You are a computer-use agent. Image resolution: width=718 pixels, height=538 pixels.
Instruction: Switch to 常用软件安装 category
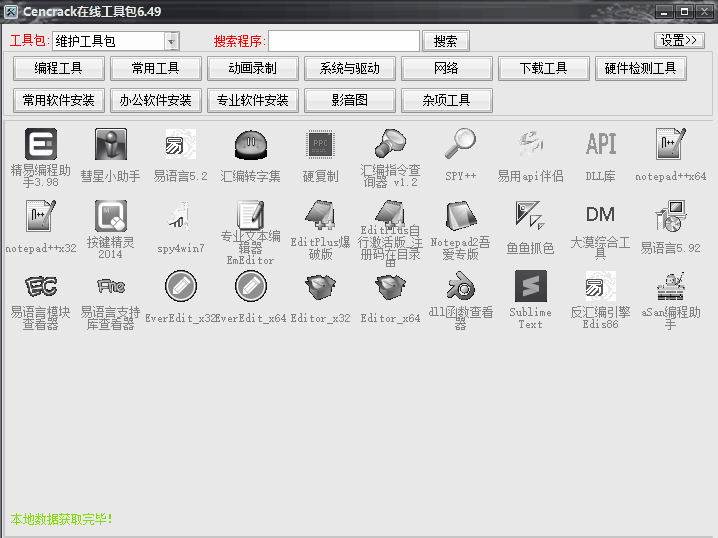59,100
